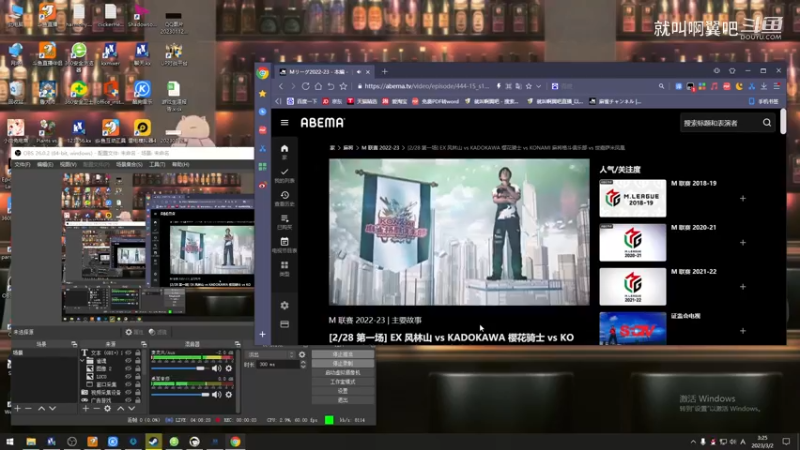The width and height of the screenshot is (800, 450).
Task: Show hidden system tray icons chevron
Action: [x=693, y=442]
